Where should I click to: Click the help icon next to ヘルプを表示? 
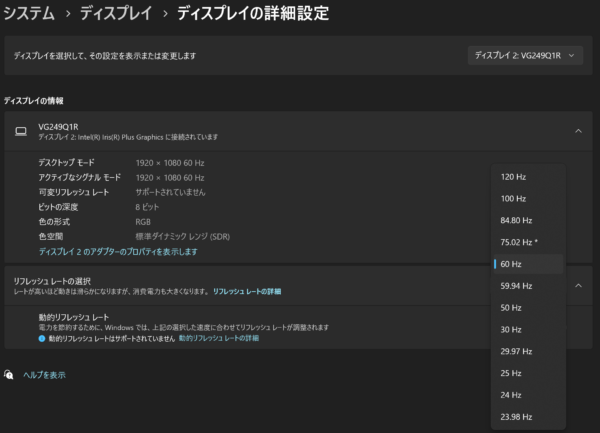coord(10,375)
